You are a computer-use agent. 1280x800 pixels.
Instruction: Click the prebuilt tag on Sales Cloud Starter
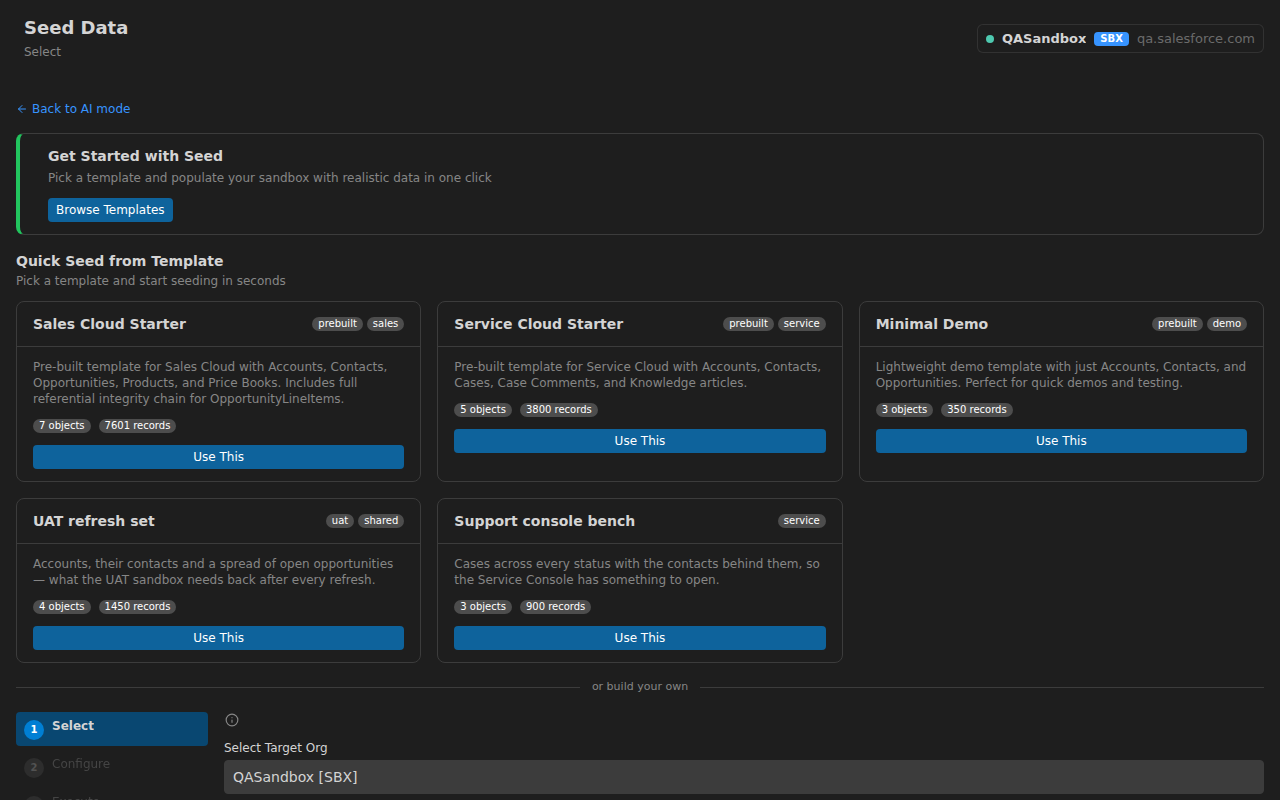point(337,324)
